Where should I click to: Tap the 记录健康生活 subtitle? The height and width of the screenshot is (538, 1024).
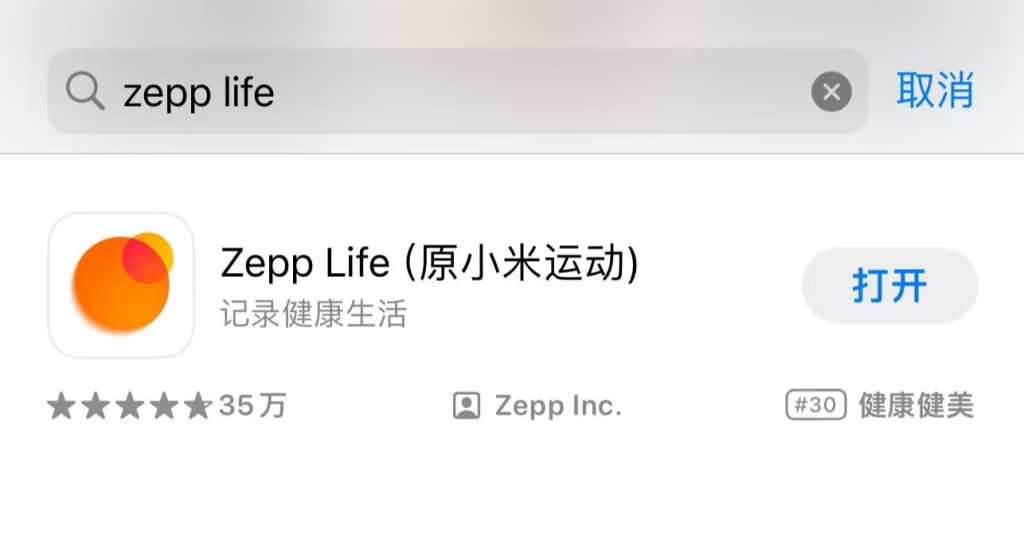pos(313,313)
